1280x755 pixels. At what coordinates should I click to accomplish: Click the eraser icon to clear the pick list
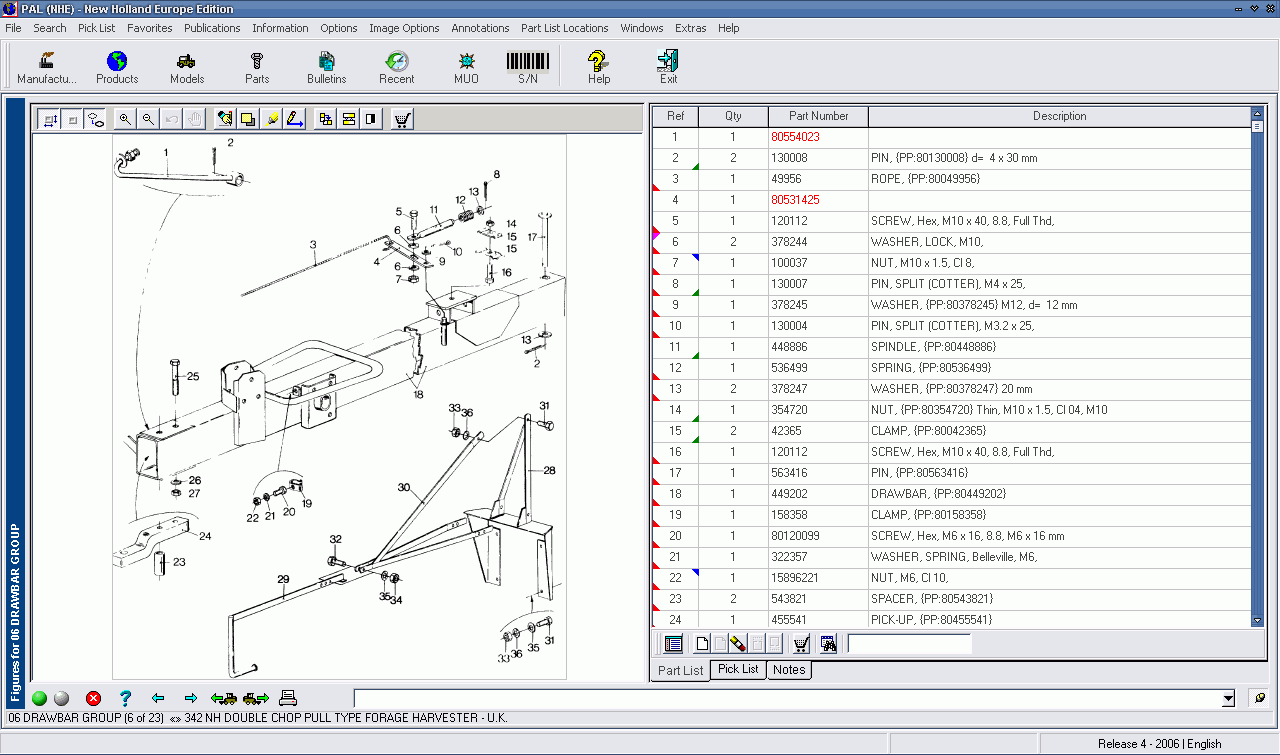(738, 643)
